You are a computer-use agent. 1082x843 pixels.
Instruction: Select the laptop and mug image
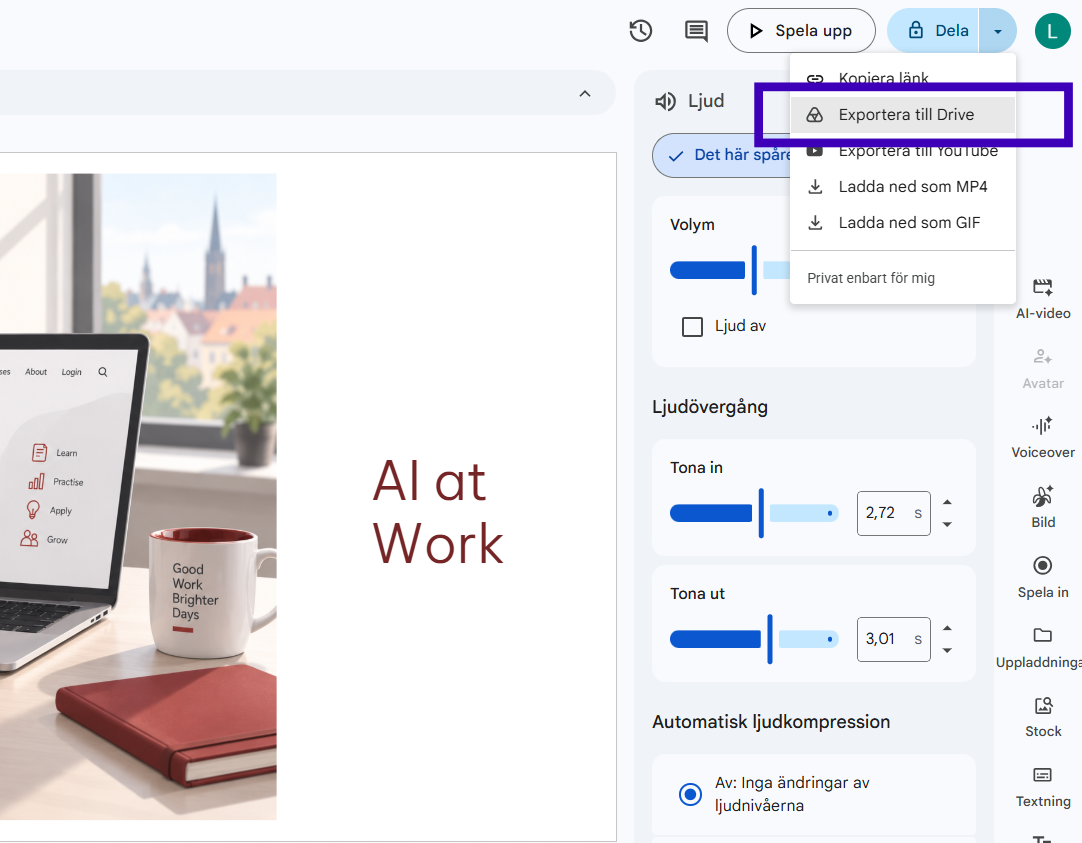(138, 497)
